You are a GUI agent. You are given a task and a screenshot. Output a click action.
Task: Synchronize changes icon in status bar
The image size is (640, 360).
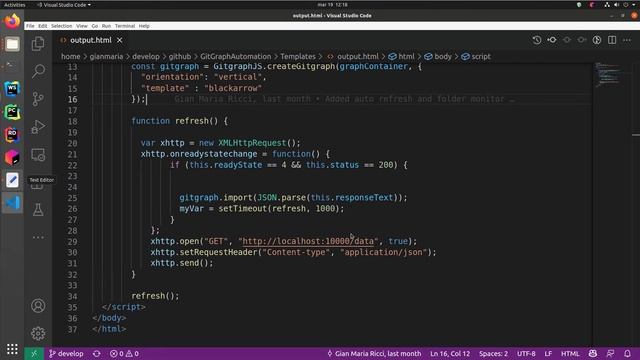click(97, 353)
